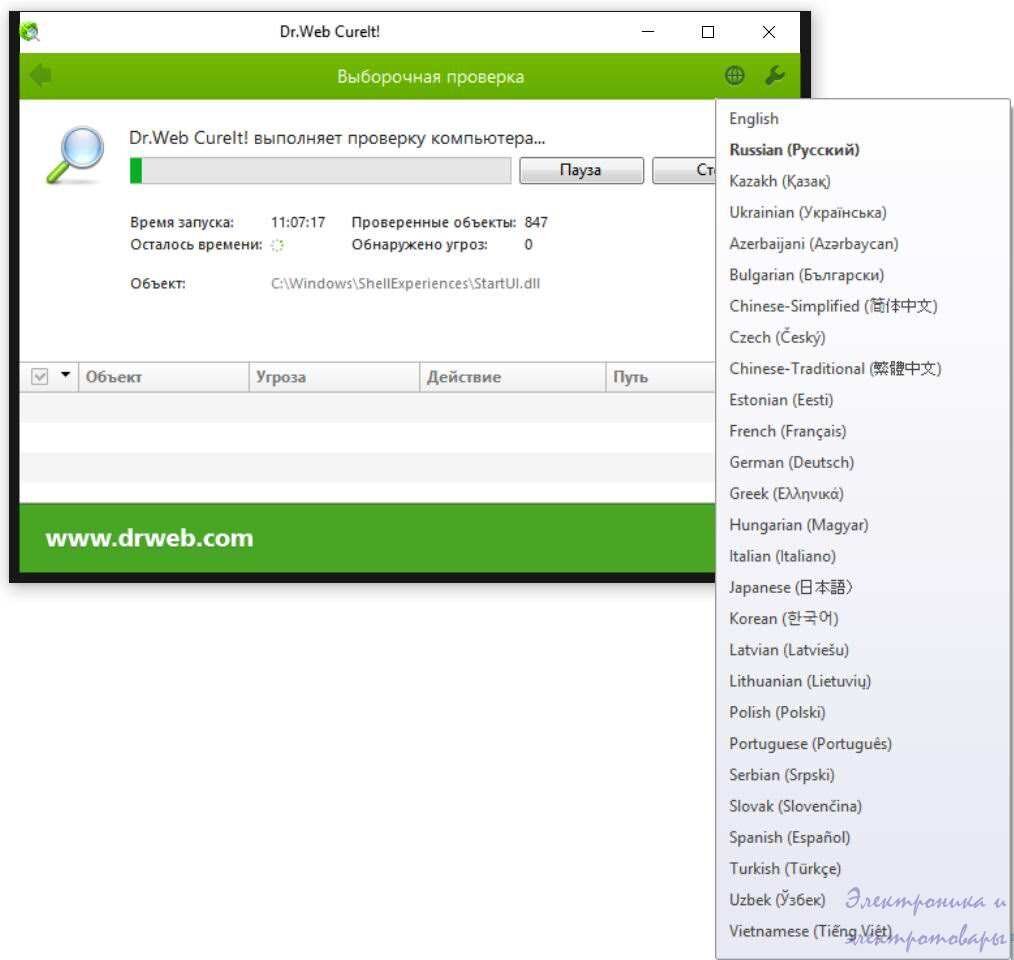
Task: Click the scanned objects count 847
Action: 536,223
